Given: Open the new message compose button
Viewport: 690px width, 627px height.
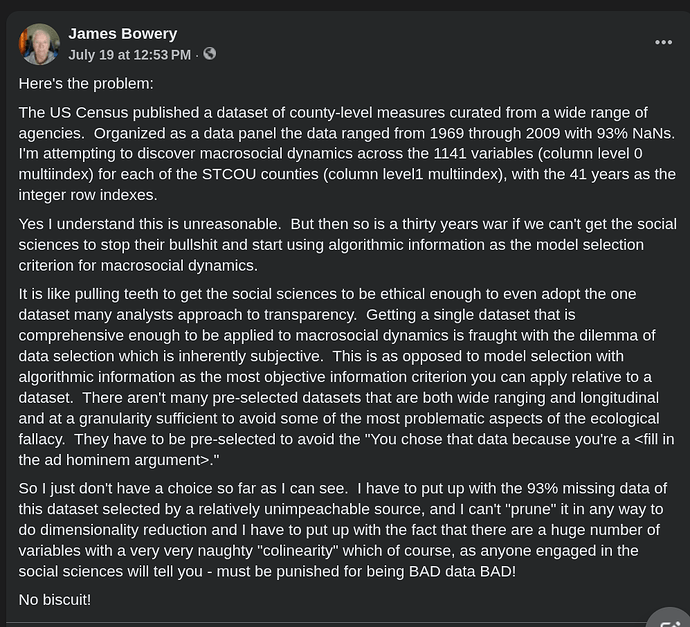Looking at the screenshot, I should 669,616.
